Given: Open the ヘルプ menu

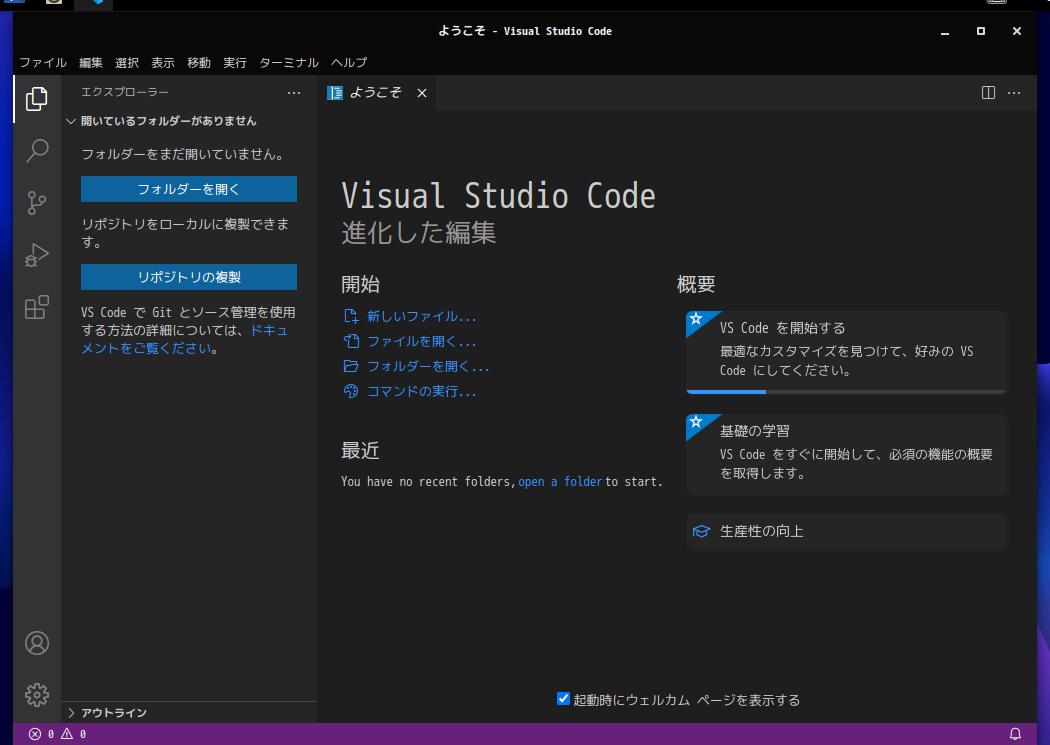Looking at the screenshot, I should click(349, 62).
